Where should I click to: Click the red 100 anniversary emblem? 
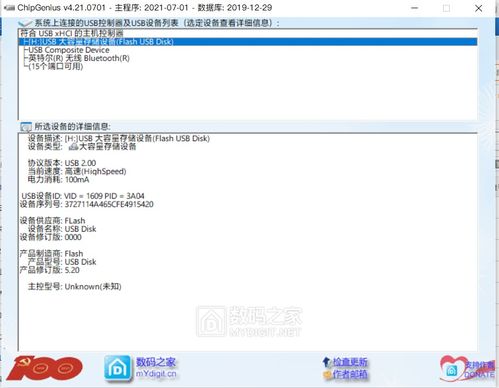click(x=44, y=368)
